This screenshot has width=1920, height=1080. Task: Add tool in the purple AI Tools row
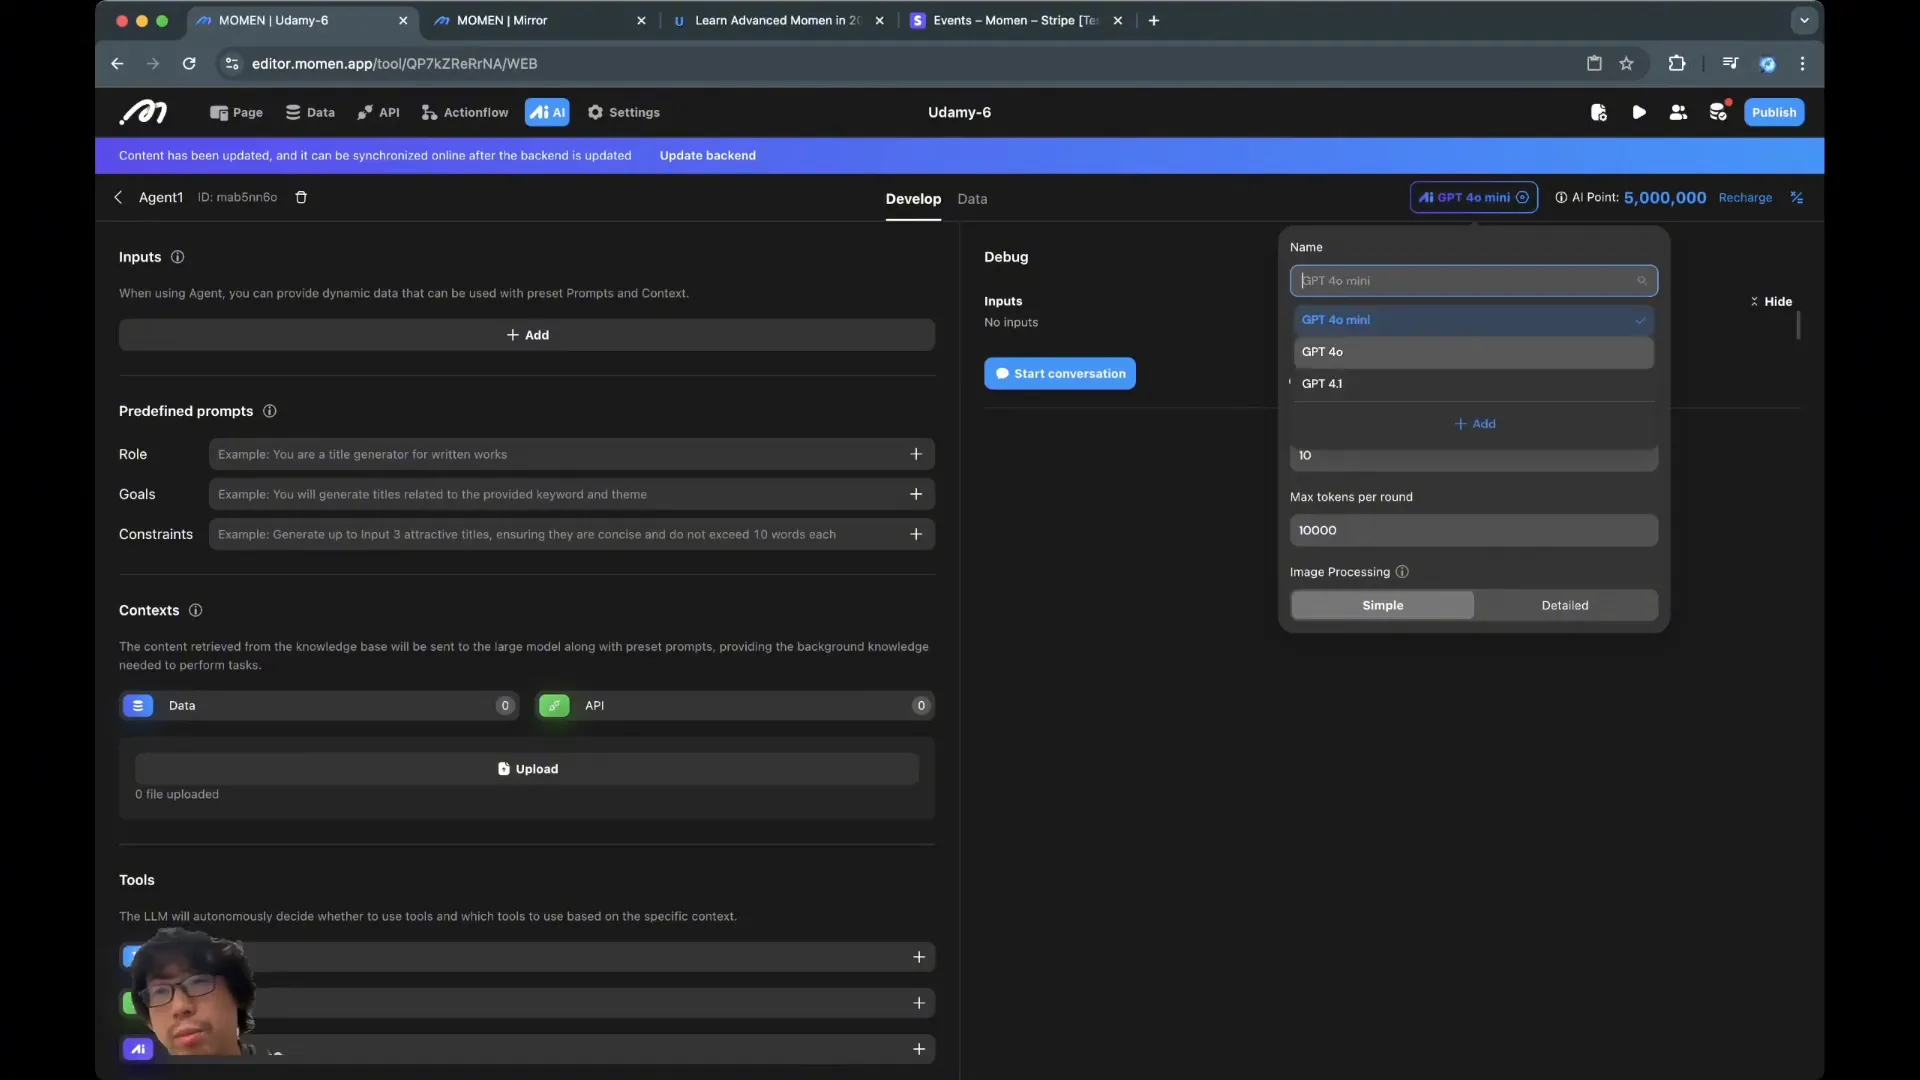point(919,1049)
